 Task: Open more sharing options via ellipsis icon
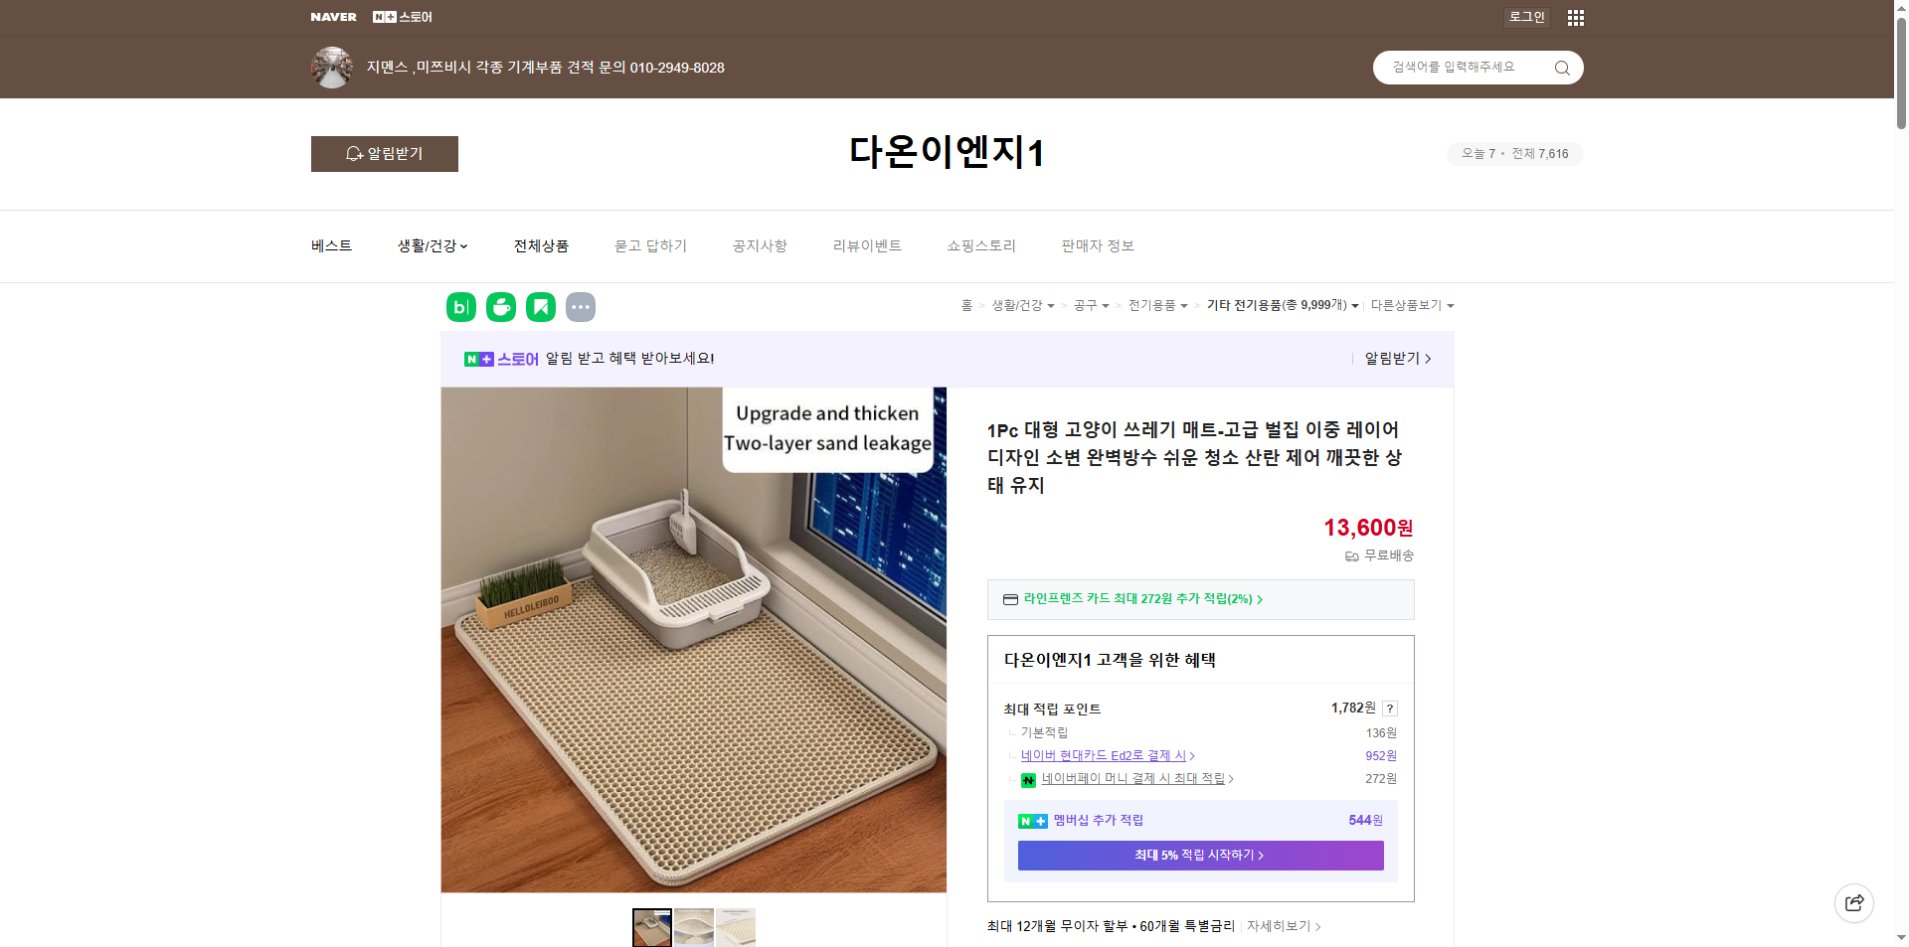pyautogui.click(x=581, y=307)
